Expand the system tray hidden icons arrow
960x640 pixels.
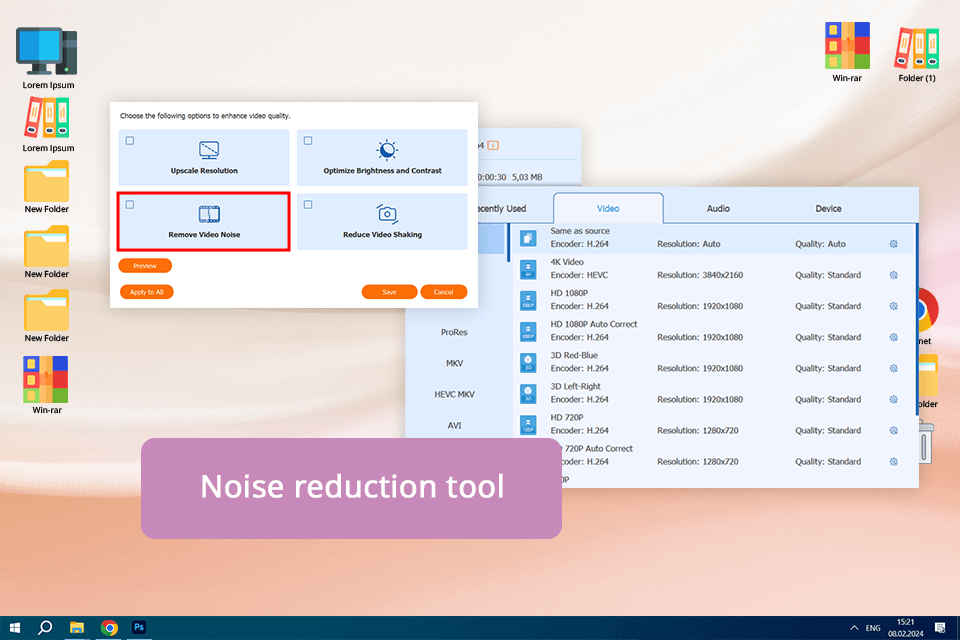(x=854, y=628)
